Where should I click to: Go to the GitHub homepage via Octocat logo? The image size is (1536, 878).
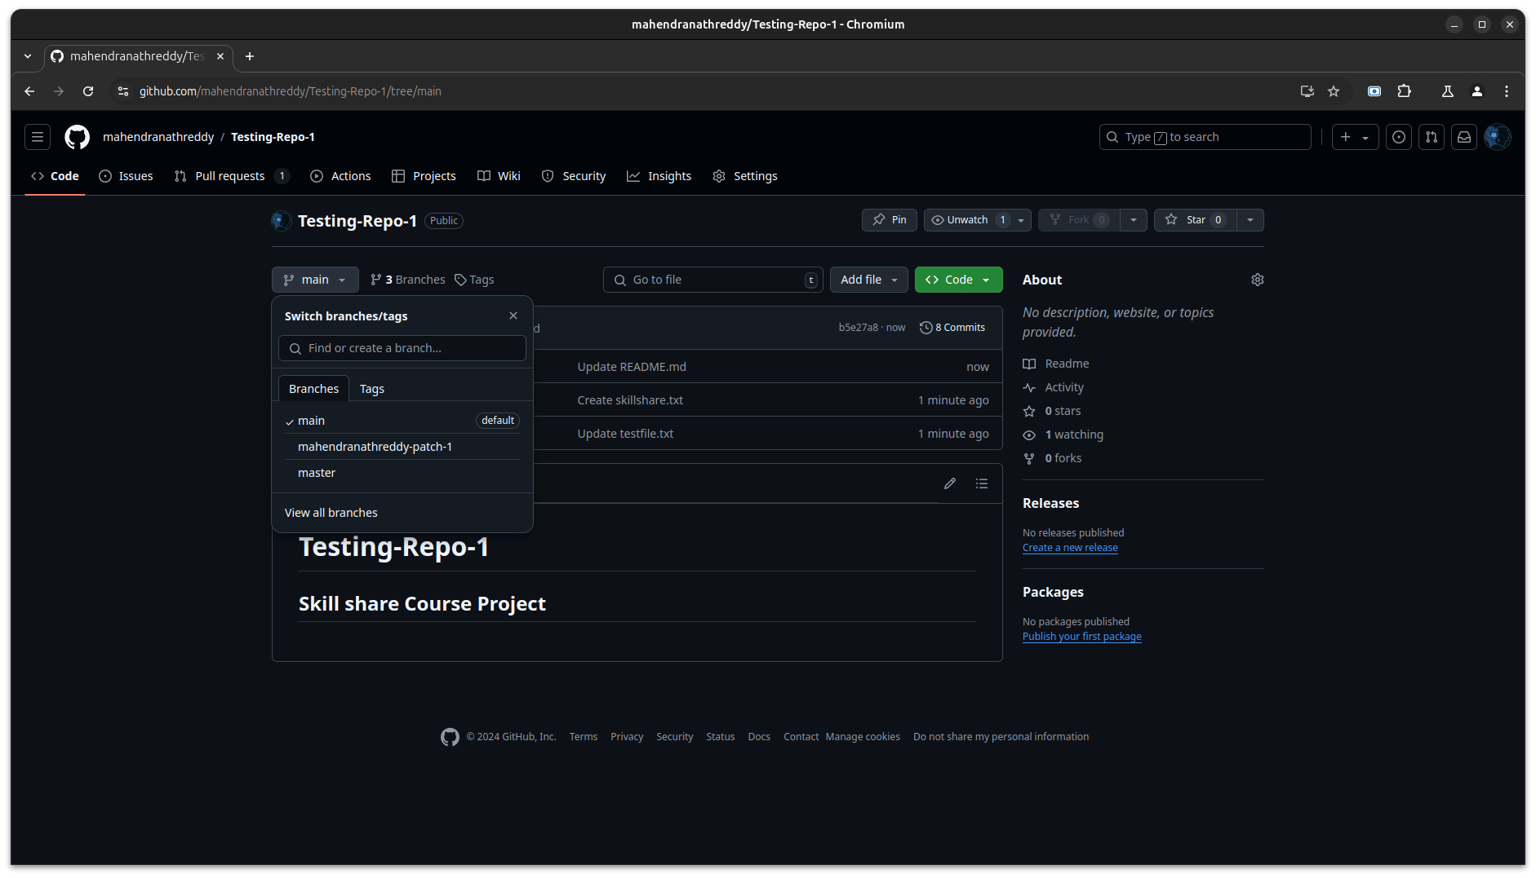pos(77,137)
